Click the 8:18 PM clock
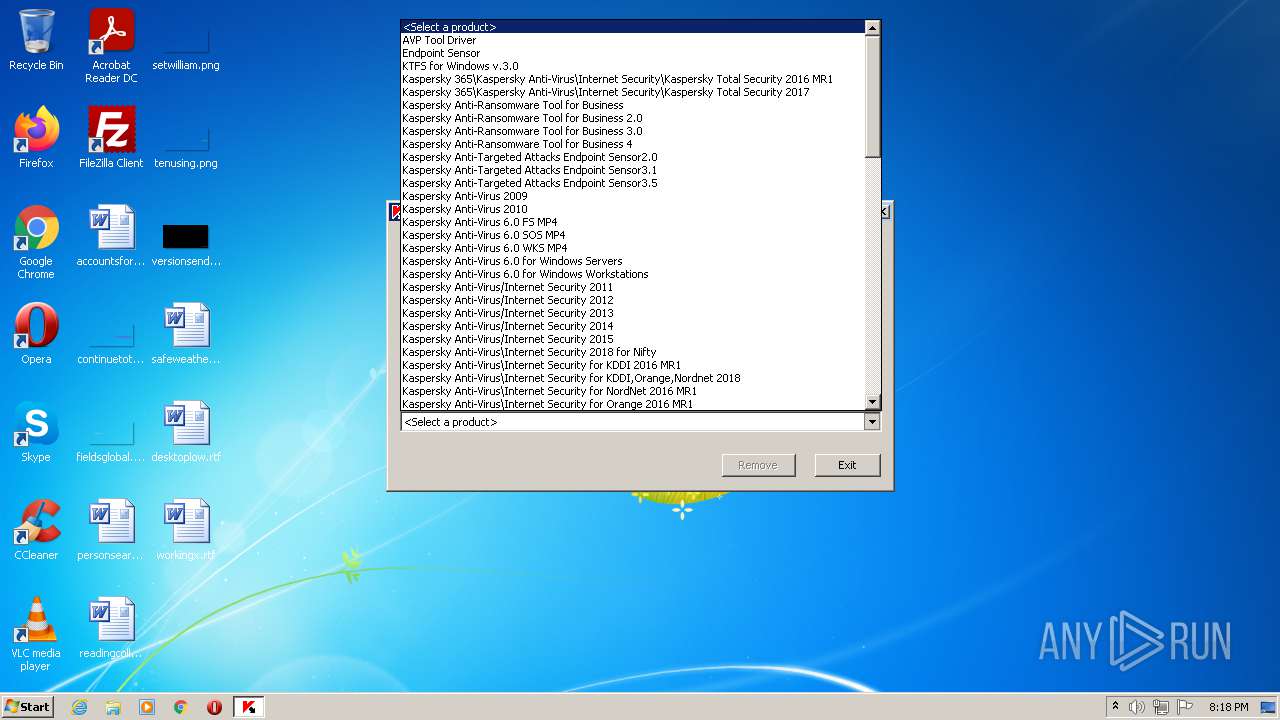Image resolution: width=1280 pixels, height=720 pixels. point(1228,707)
